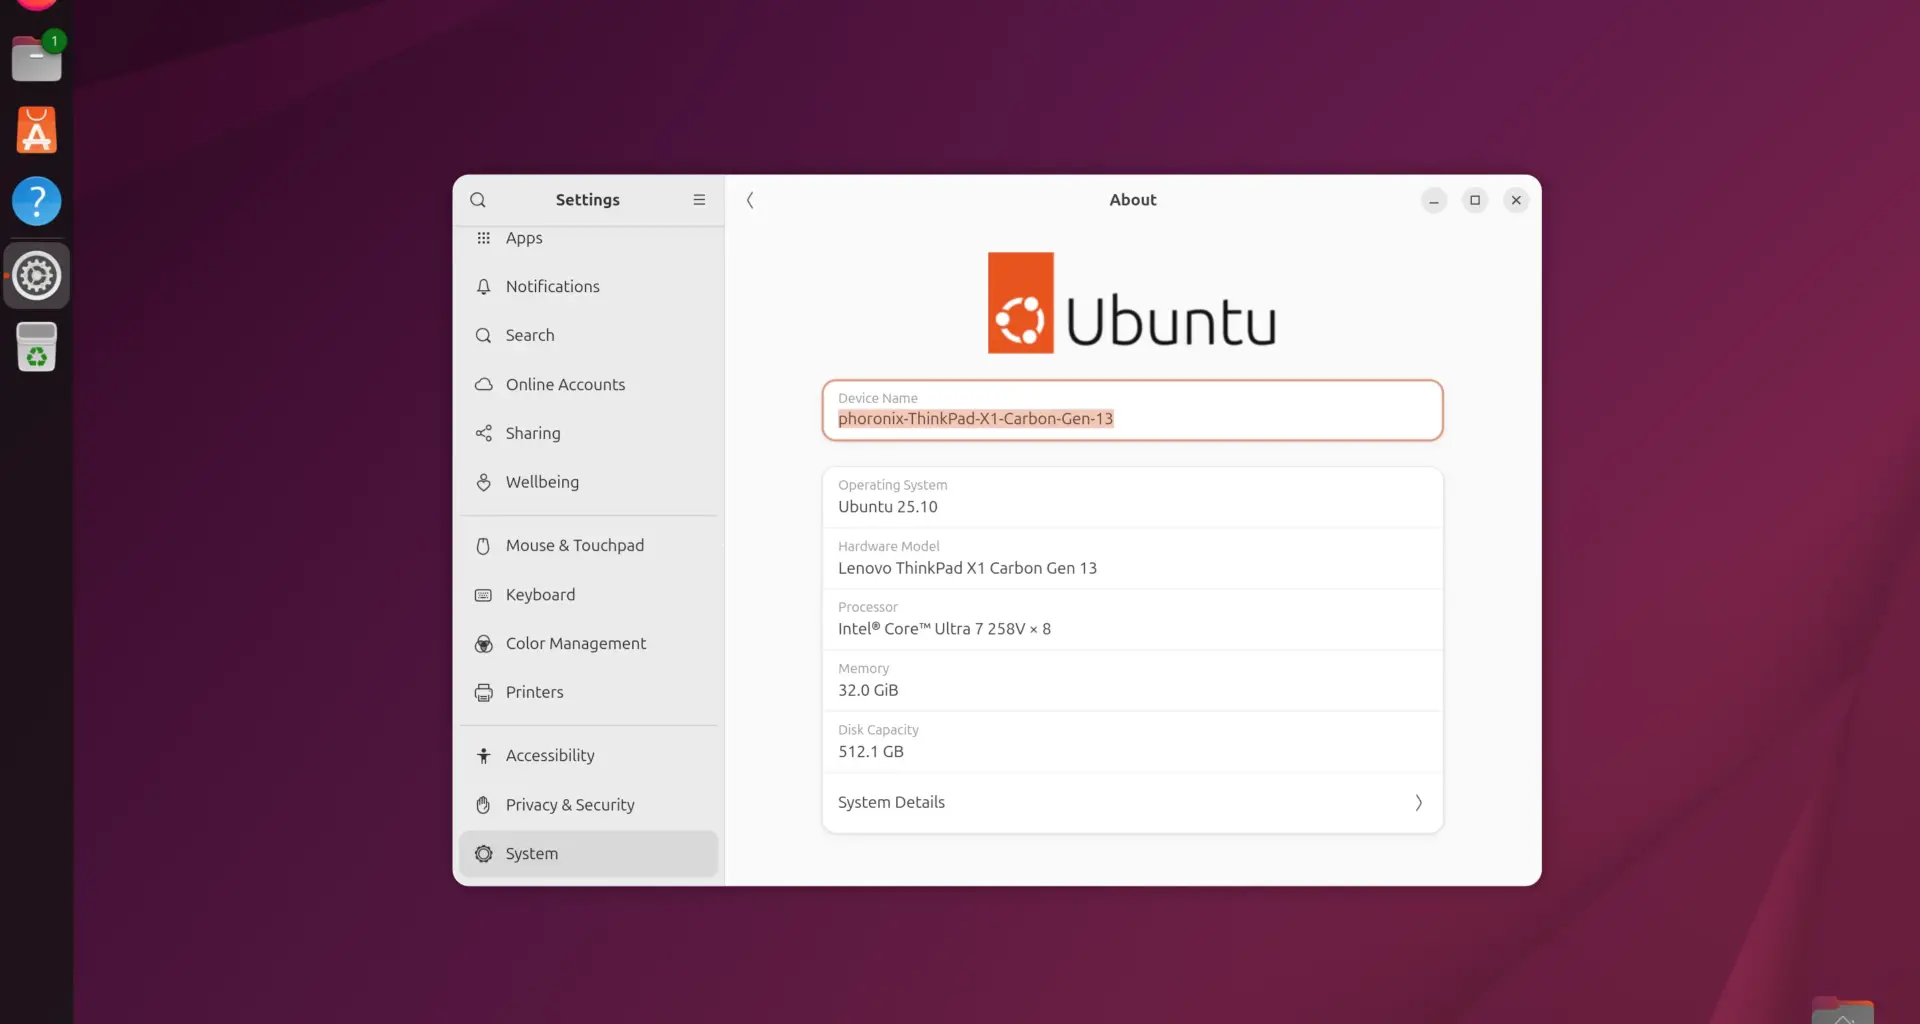The image size is (1920, 1024).
Task: Click the Sharing settings icon
Action: point(484,433)
